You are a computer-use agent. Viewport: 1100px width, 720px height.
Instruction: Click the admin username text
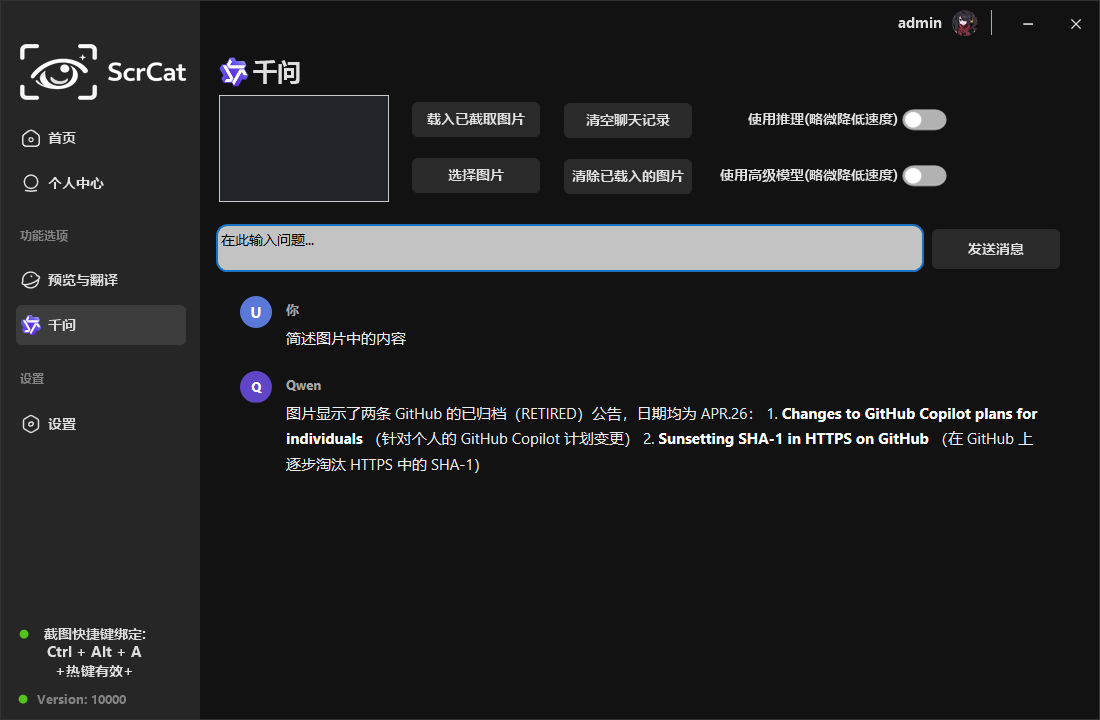(920, 23)
